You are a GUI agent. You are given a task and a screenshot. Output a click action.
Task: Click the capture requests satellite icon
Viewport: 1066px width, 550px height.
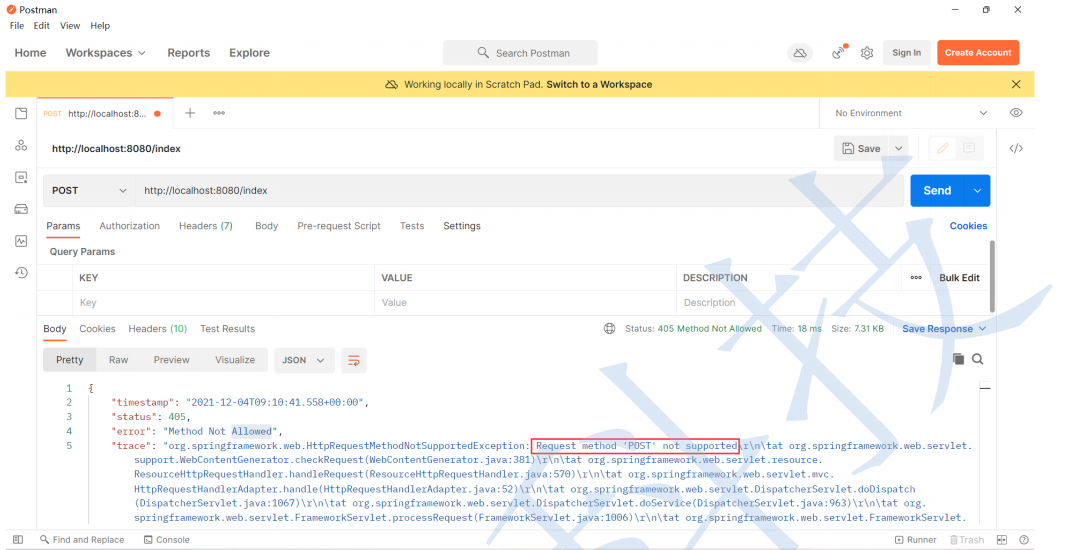(840, 52)
